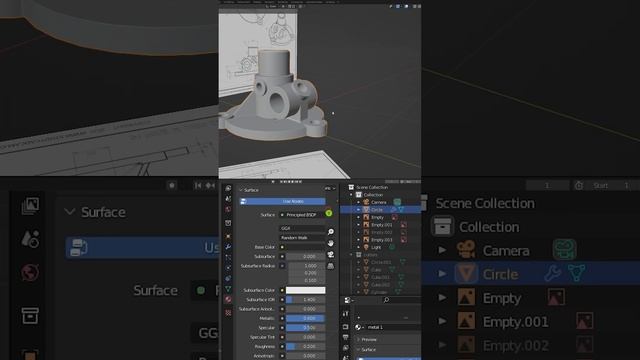Click Subsurface Radius 0.200 field
The height and width of the screenshot is (360, 640).
click(307, 273)
